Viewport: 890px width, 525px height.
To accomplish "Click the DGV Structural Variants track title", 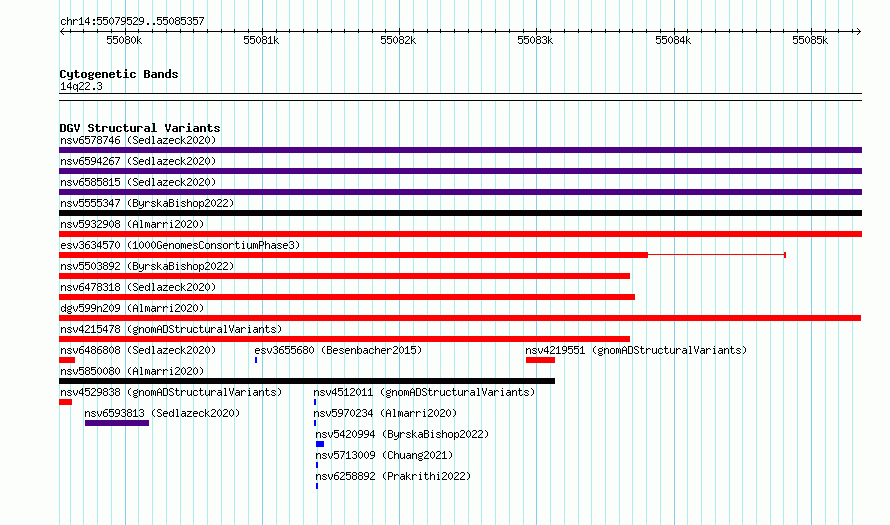I will pyautogui.click(x=140, y=128).
